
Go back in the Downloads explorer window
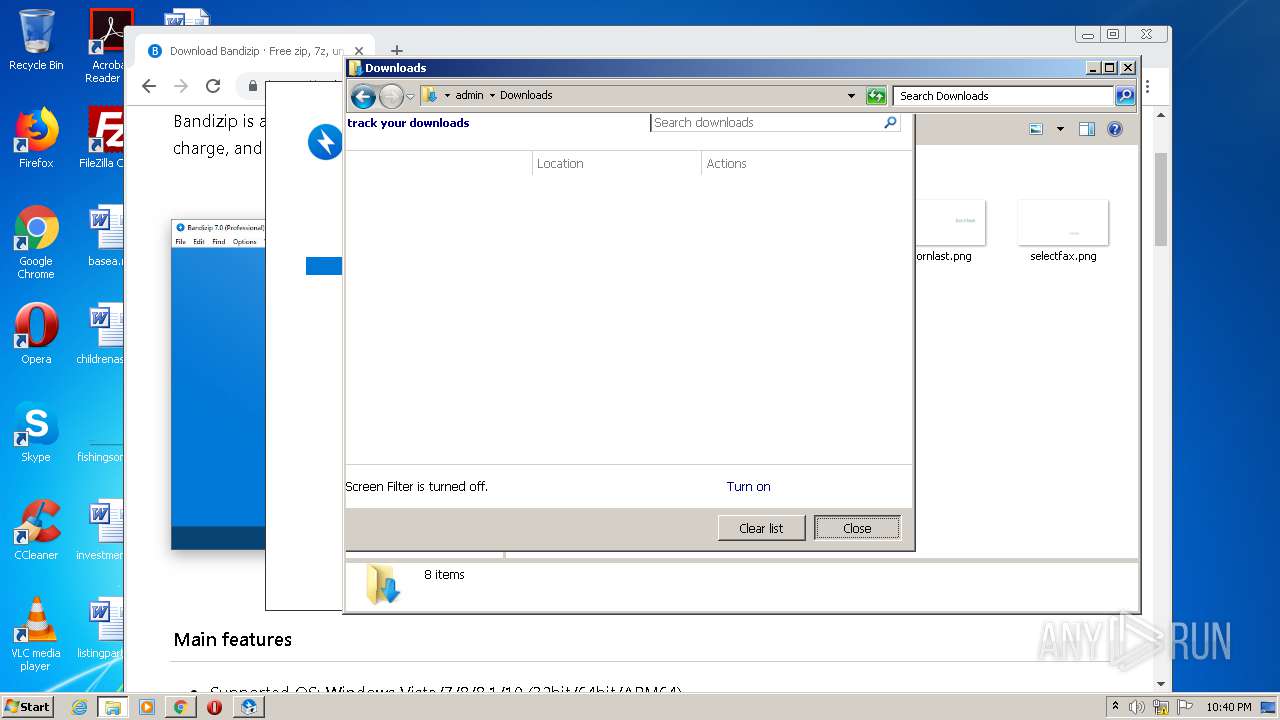tap(363, 96)
